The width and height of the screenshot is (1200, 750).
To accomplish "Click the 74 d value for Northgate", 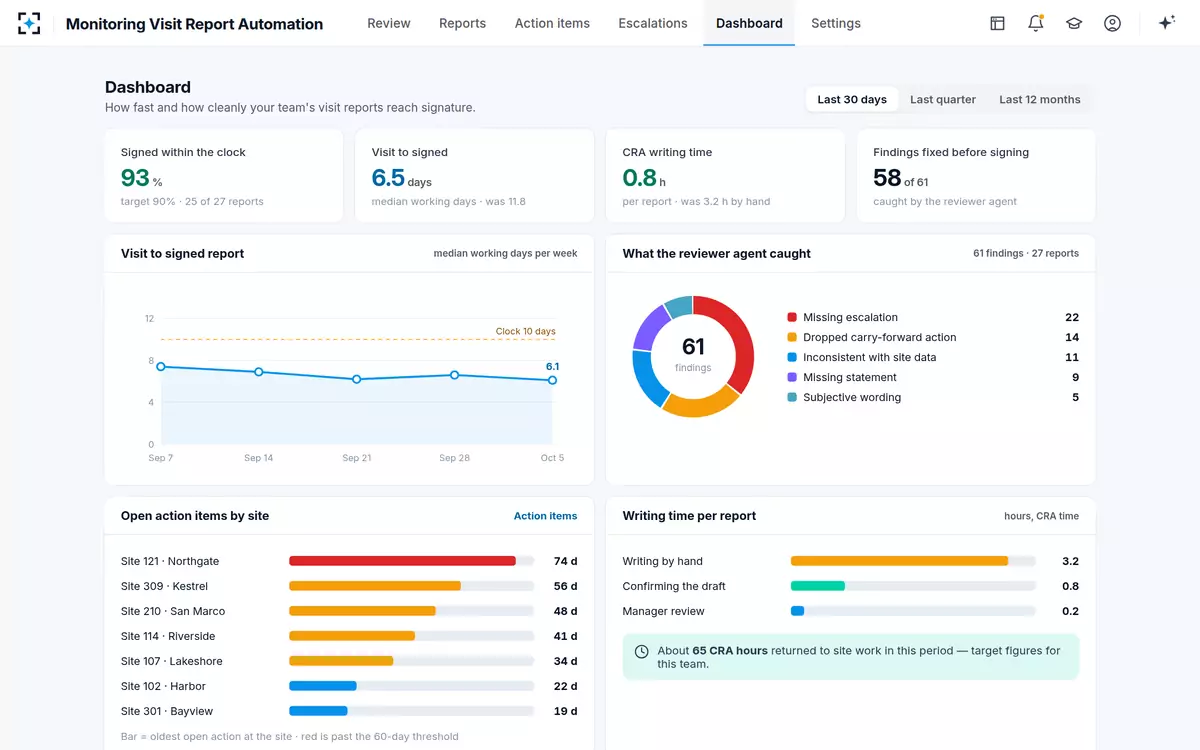I will [x=566, y=561].
